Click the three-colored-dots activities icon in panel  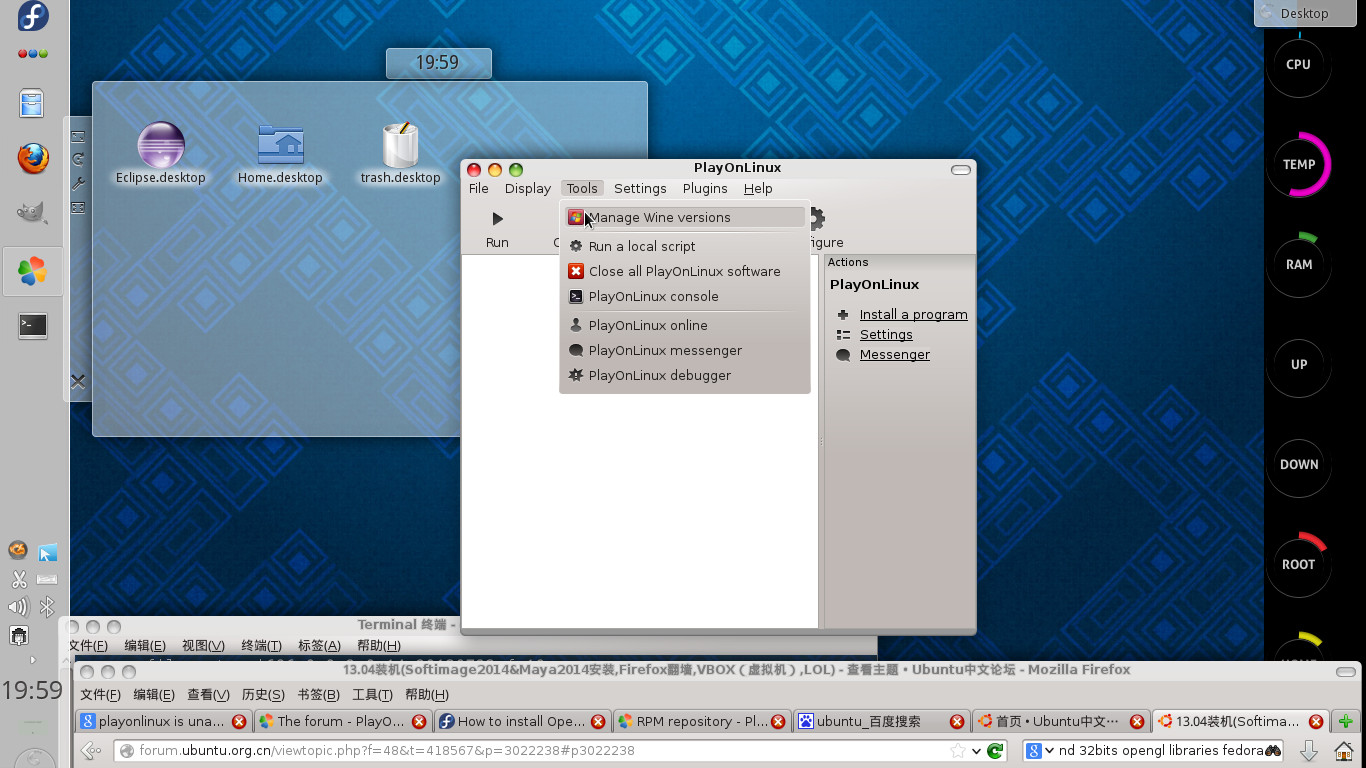(x=33, y=54)
